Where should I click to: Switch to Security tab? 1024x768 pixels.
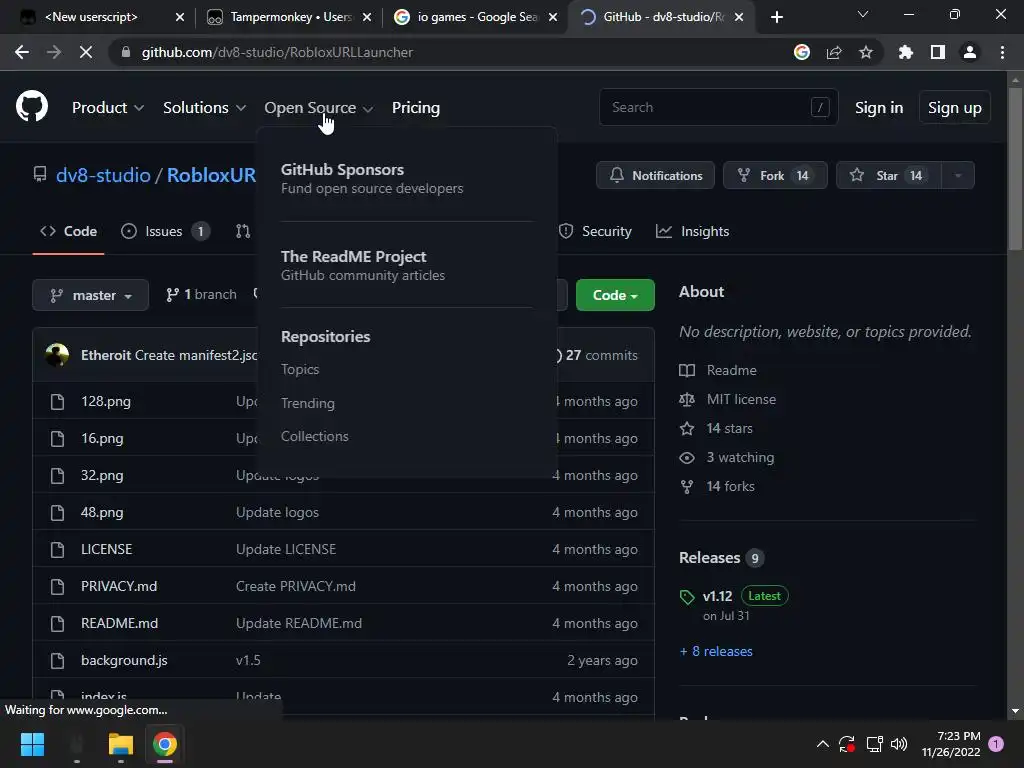tap(595, 231)
